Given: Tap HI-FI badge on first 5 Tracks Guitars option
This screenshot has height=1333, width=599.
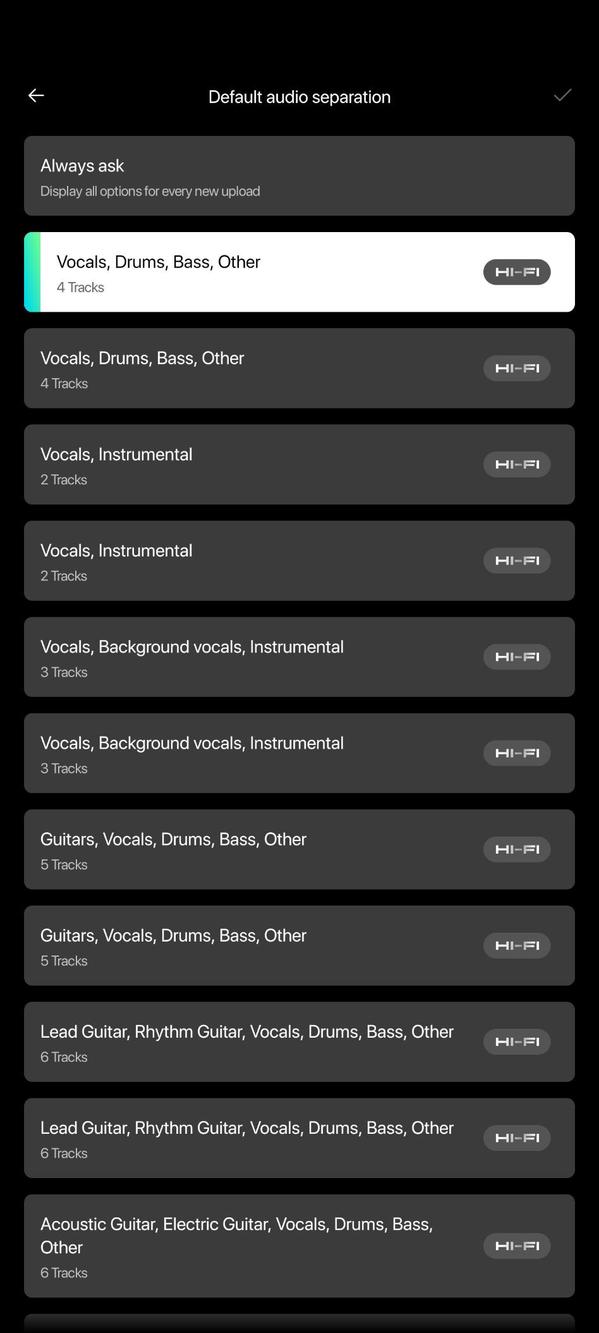Looking at the screenshot, I should point(517,849).
